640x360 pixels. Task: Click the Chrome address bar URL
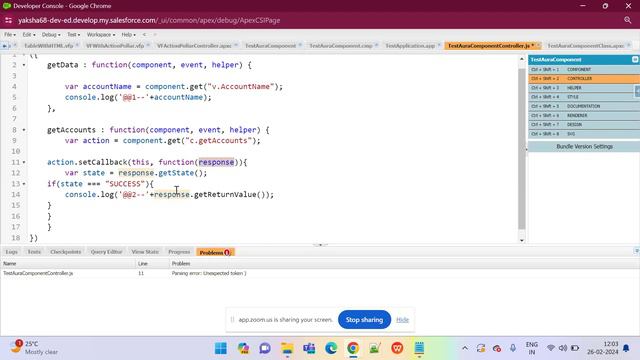pos(149,20)
